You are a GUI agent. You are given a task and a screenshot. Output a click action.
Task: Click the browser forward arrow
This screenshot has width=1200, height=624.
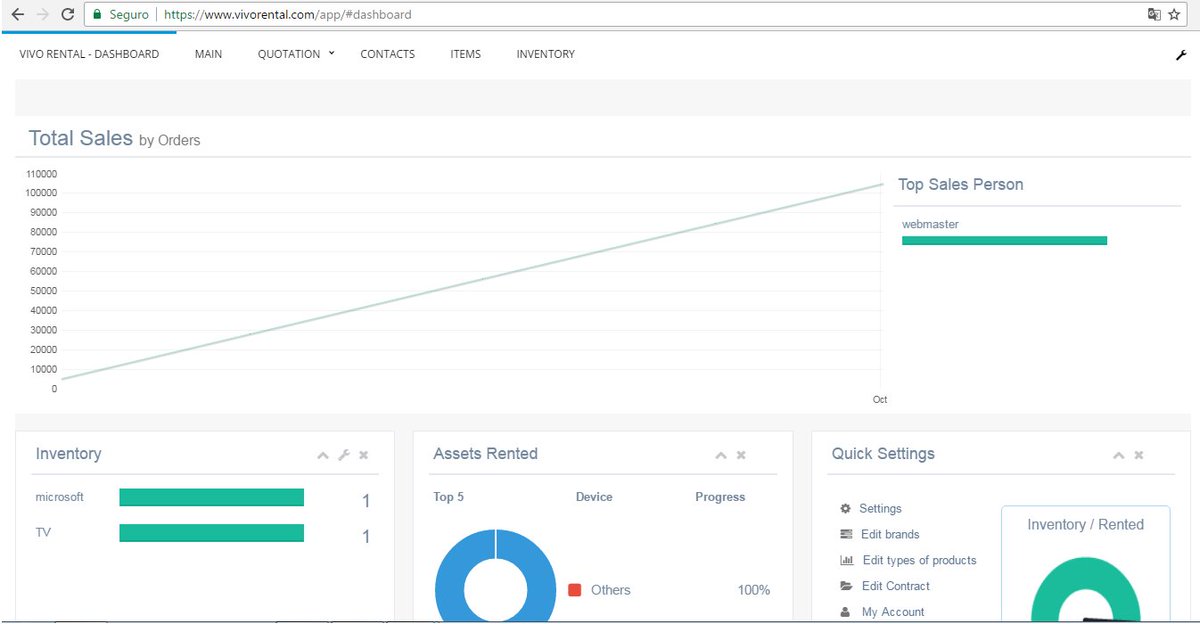[x=42, y=15]
